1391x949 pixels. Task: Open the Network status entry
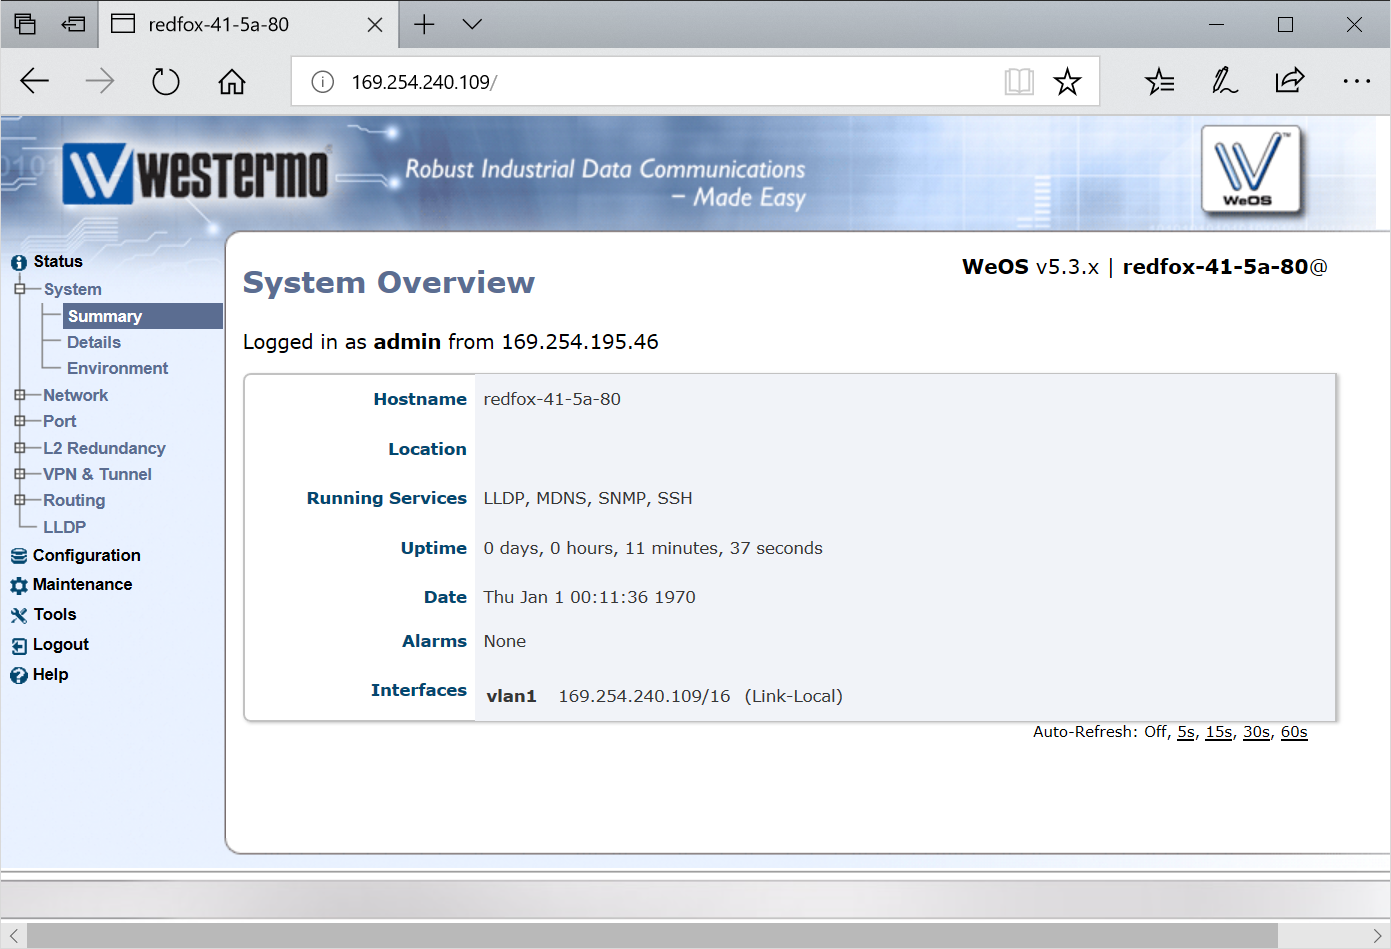click(76, 395)
